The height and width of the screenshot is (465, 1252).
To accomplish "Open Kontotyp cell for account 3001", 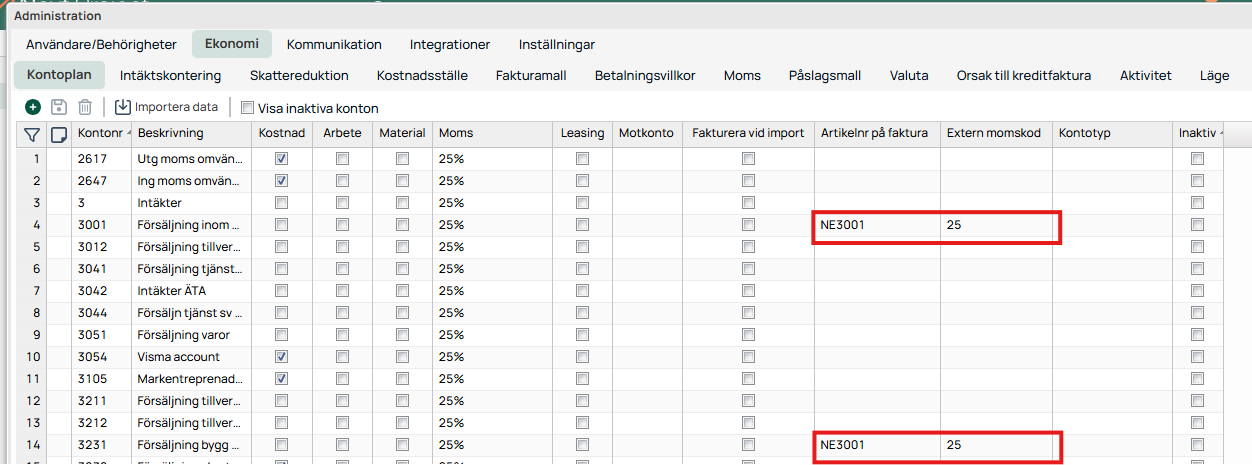I will [x=1112, y=225].
